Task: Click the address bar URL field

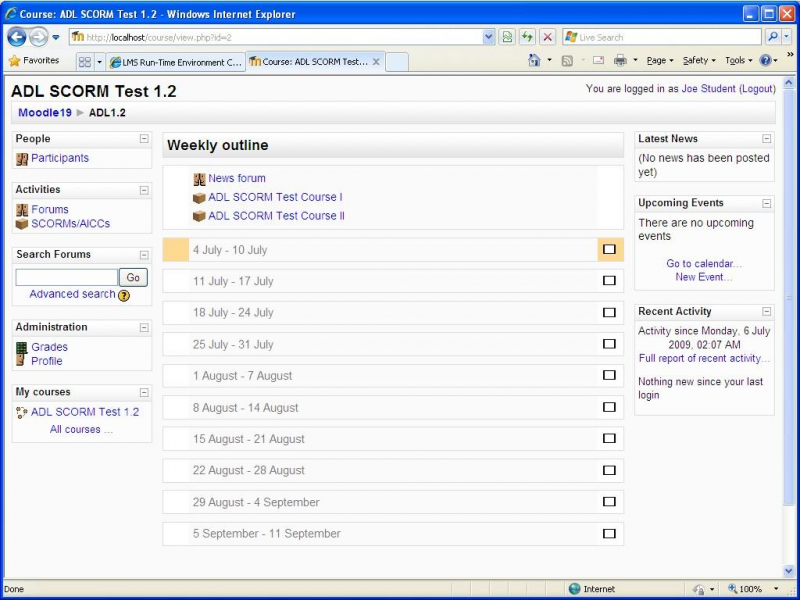Action: click(277, 37)
